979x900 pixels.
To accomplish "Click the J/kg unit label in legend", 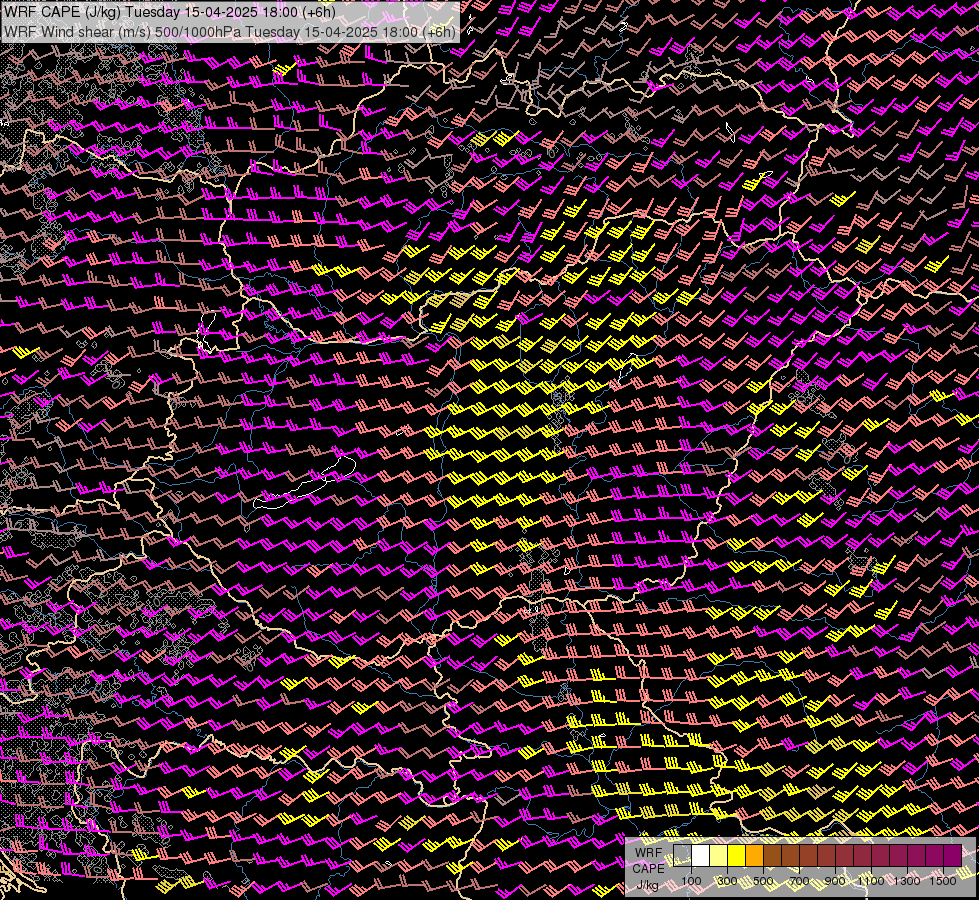I will tap(647, 885).
